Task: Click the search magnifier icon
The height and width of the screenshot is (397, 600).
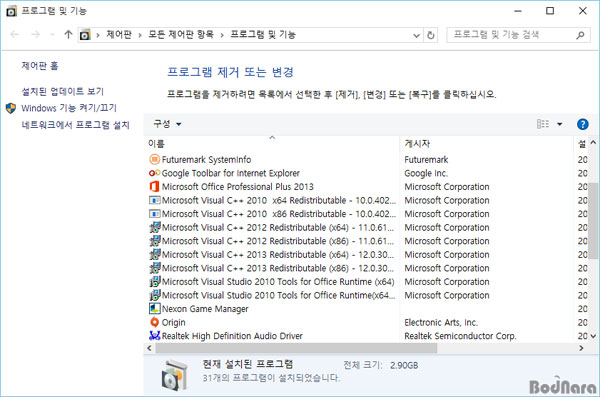Action: (x=580, y=35)
